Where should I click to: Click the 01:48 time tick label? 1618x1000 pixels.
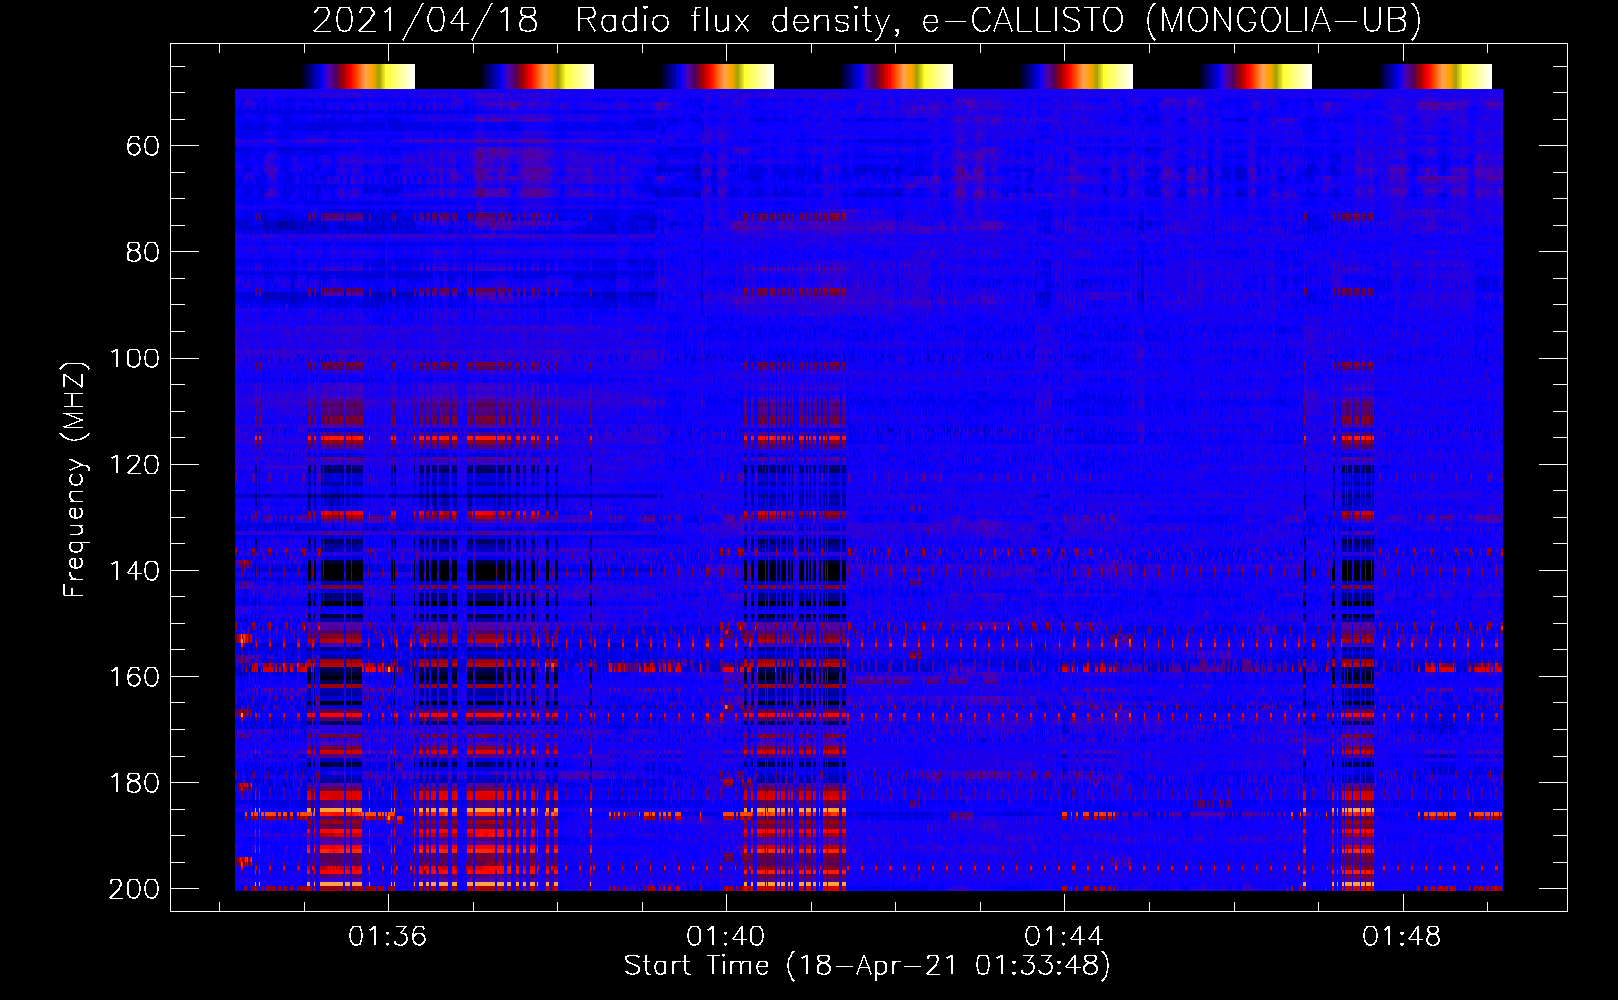tap(1402, 936)
